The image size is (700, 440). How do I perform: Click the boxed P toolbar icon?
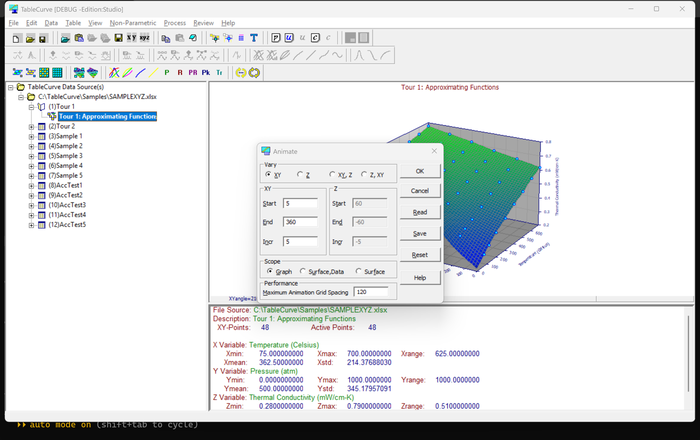(276, 38)
